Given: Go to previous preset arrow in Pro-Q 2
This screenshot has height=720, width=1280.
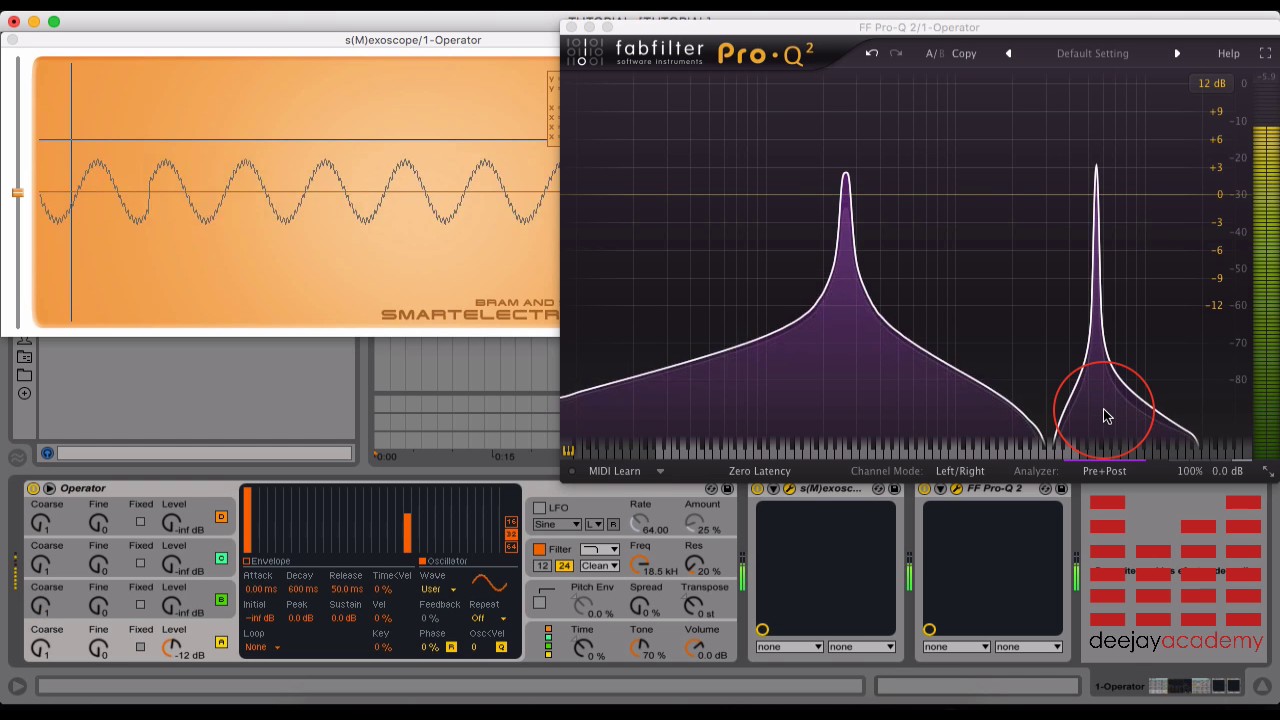Looking at the screenshot, I should (1008, 53).
